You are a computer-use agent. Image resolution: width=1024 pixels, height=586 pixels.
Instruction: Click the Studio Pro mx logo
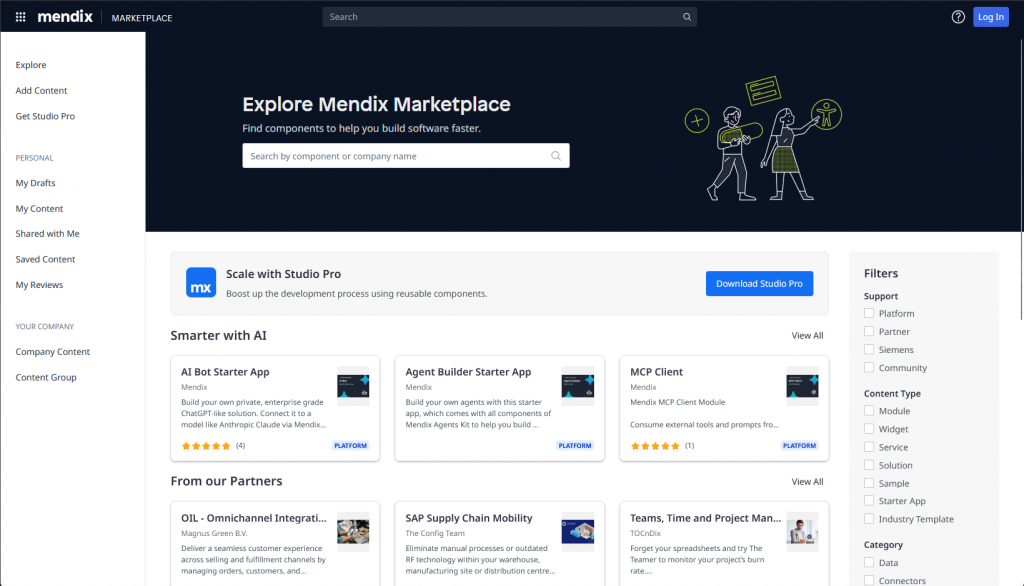point(201,283)
